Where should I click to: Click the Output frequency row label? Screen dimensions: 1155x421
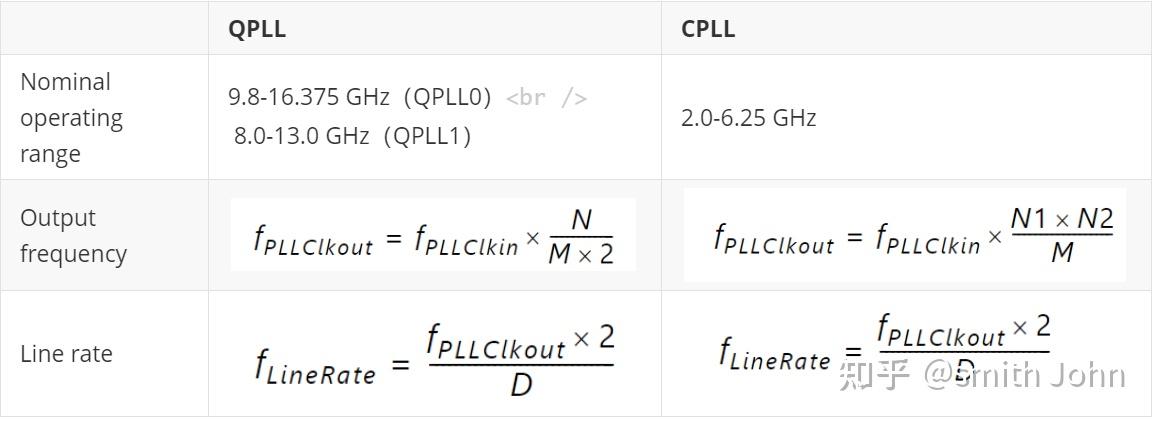[x=73, y=236]
